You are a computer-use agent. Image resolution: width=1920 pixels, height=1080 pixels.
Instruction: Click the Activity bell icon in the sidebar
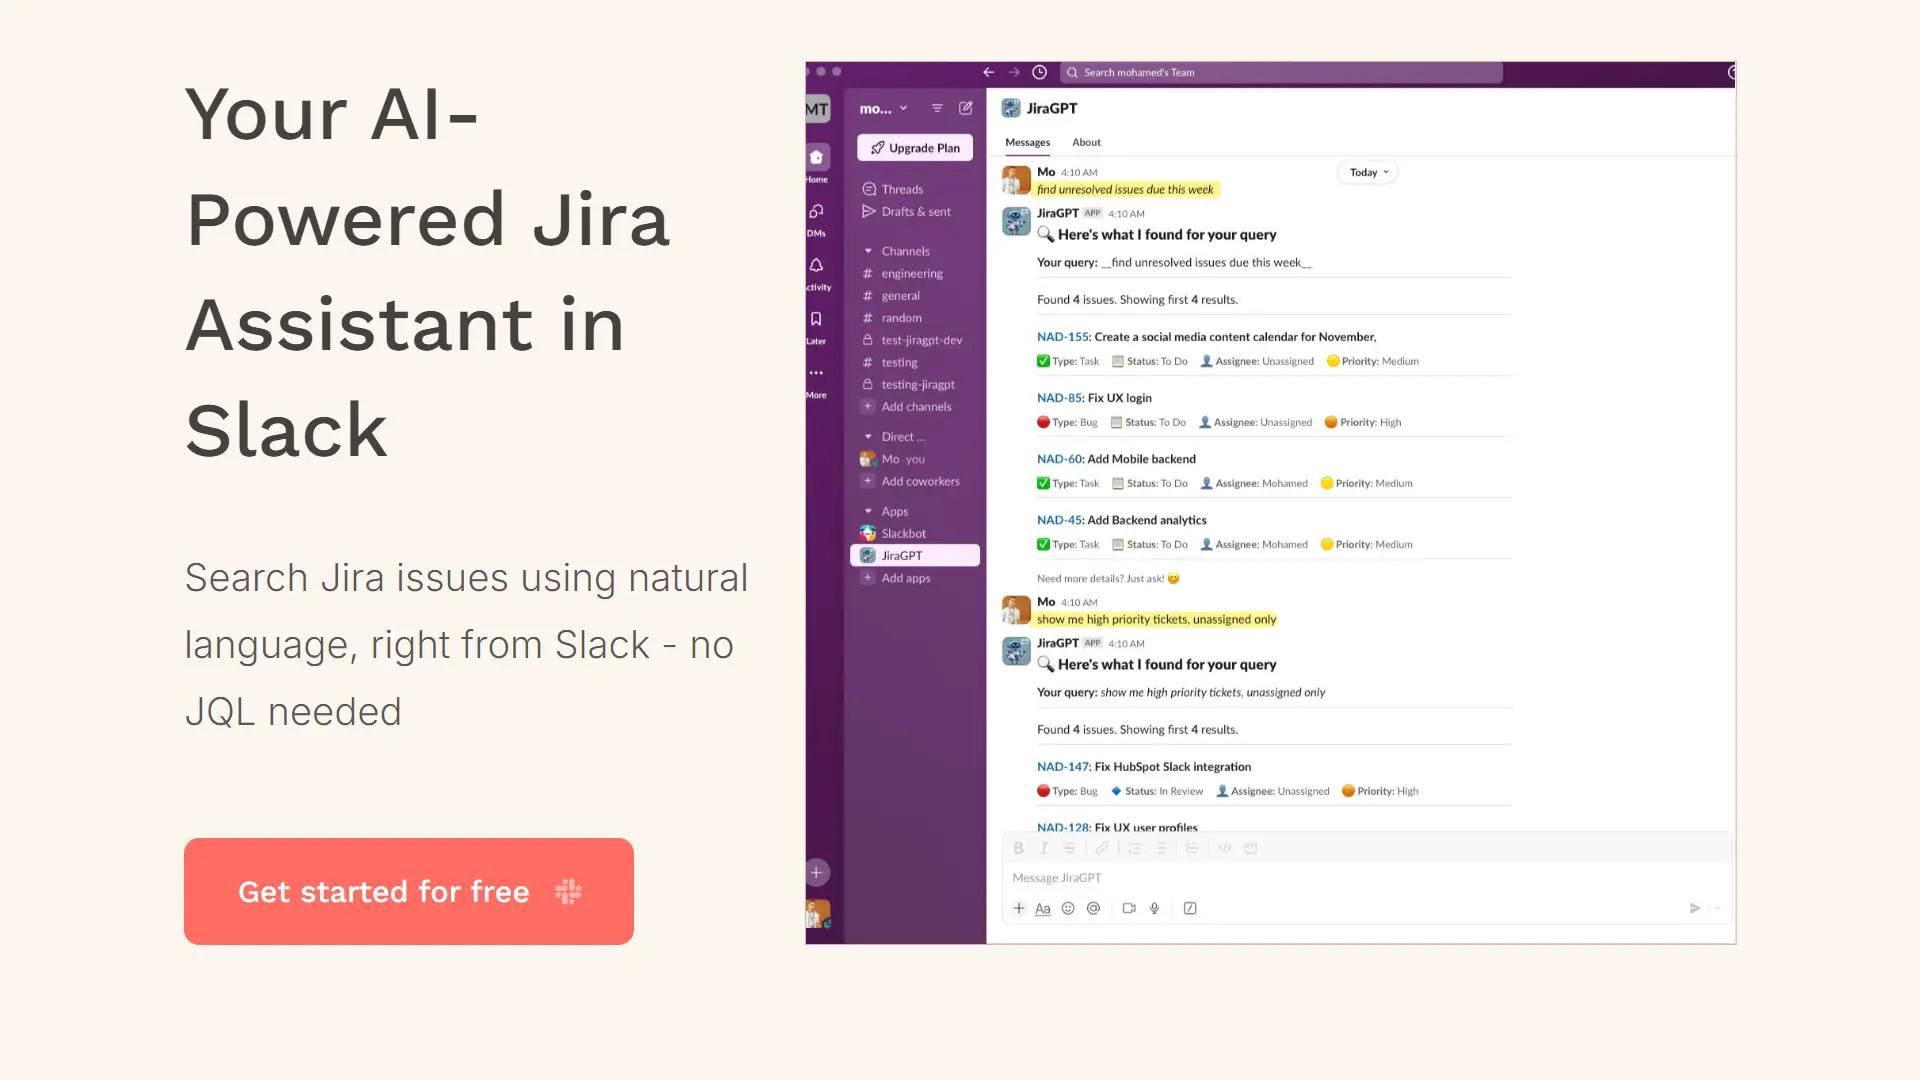817,265
